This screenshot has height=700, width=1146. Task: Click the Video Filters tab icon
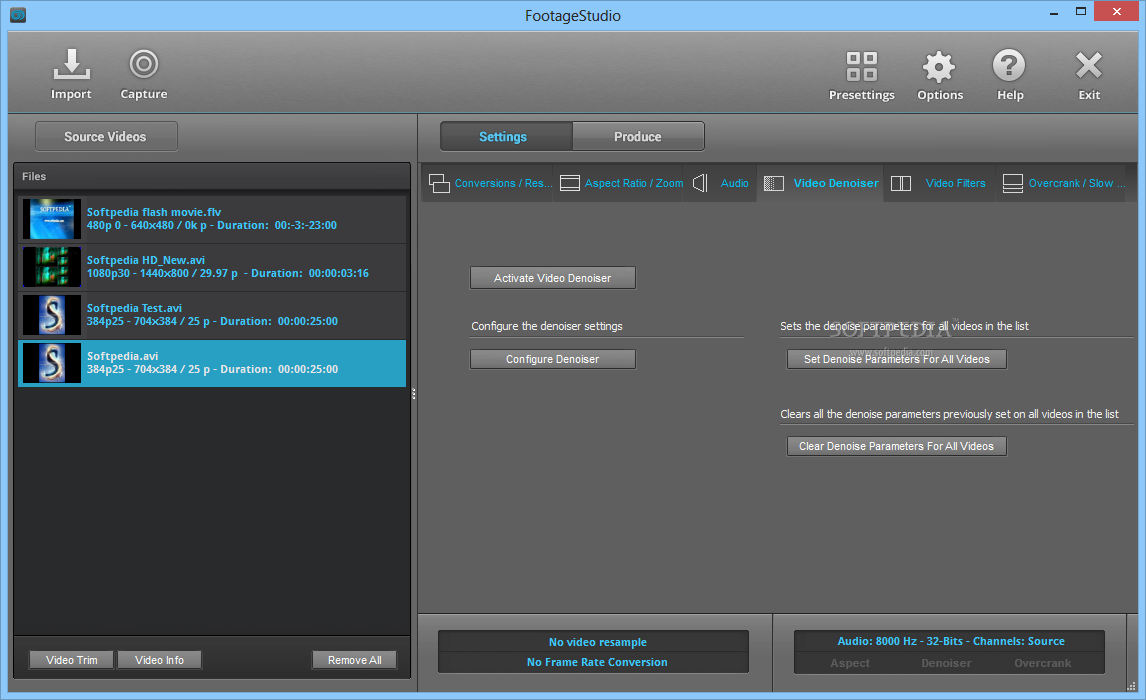pyautogui.click(x=901, y=183)
